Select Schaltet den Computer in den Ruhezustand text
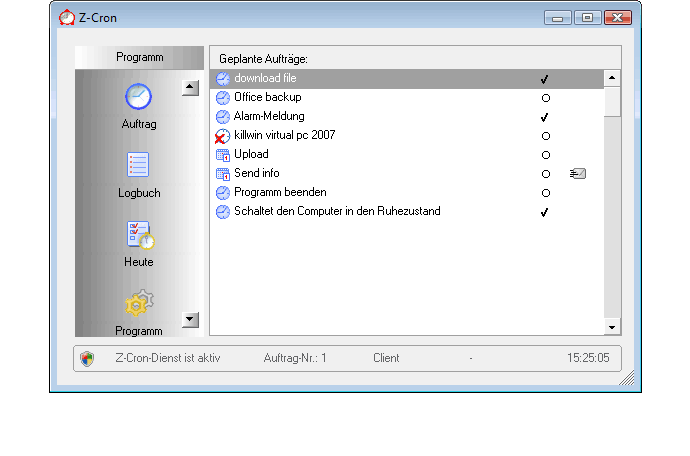The height and width of the screenshot is (456, 690). pyautogui.click(x=337, y=211)
